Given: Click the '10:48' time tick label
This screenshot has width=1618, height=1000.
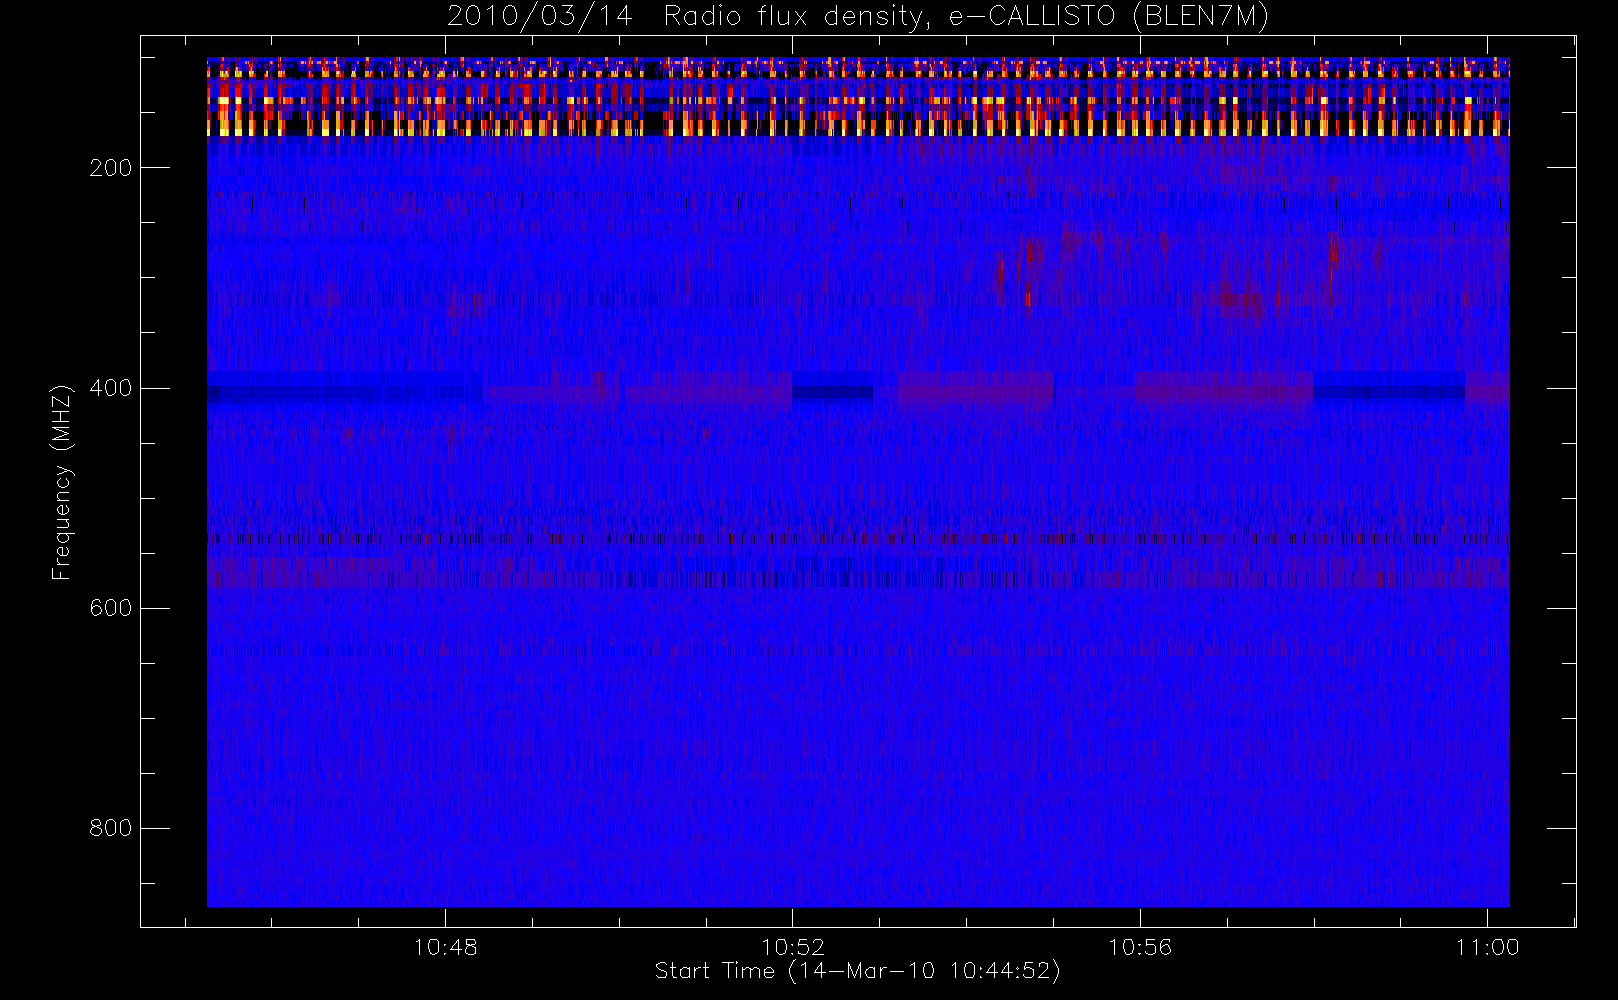Looking at the screenshot, I should click(x=445, y=947).
